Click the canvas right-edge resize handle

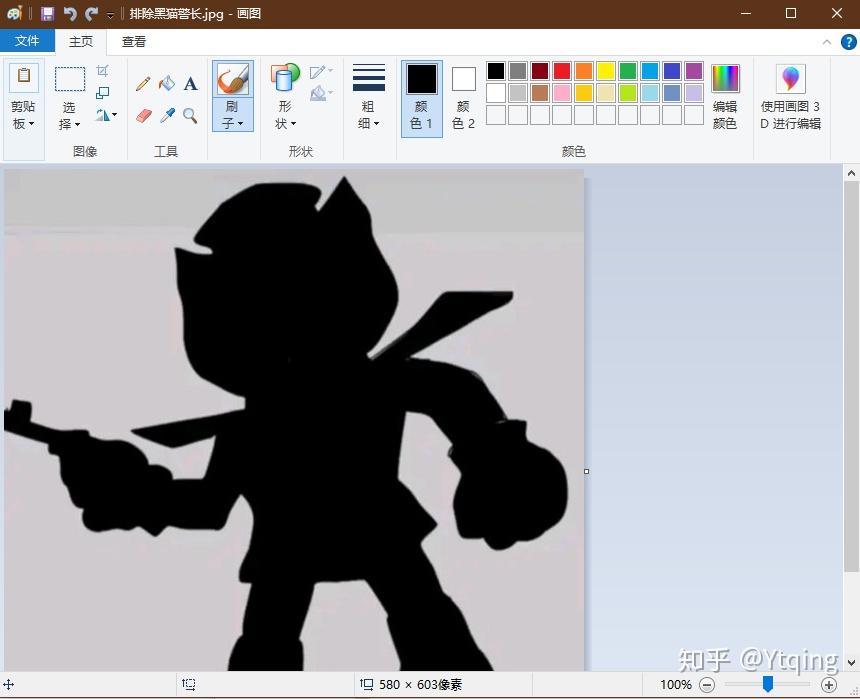pos(587,471)
